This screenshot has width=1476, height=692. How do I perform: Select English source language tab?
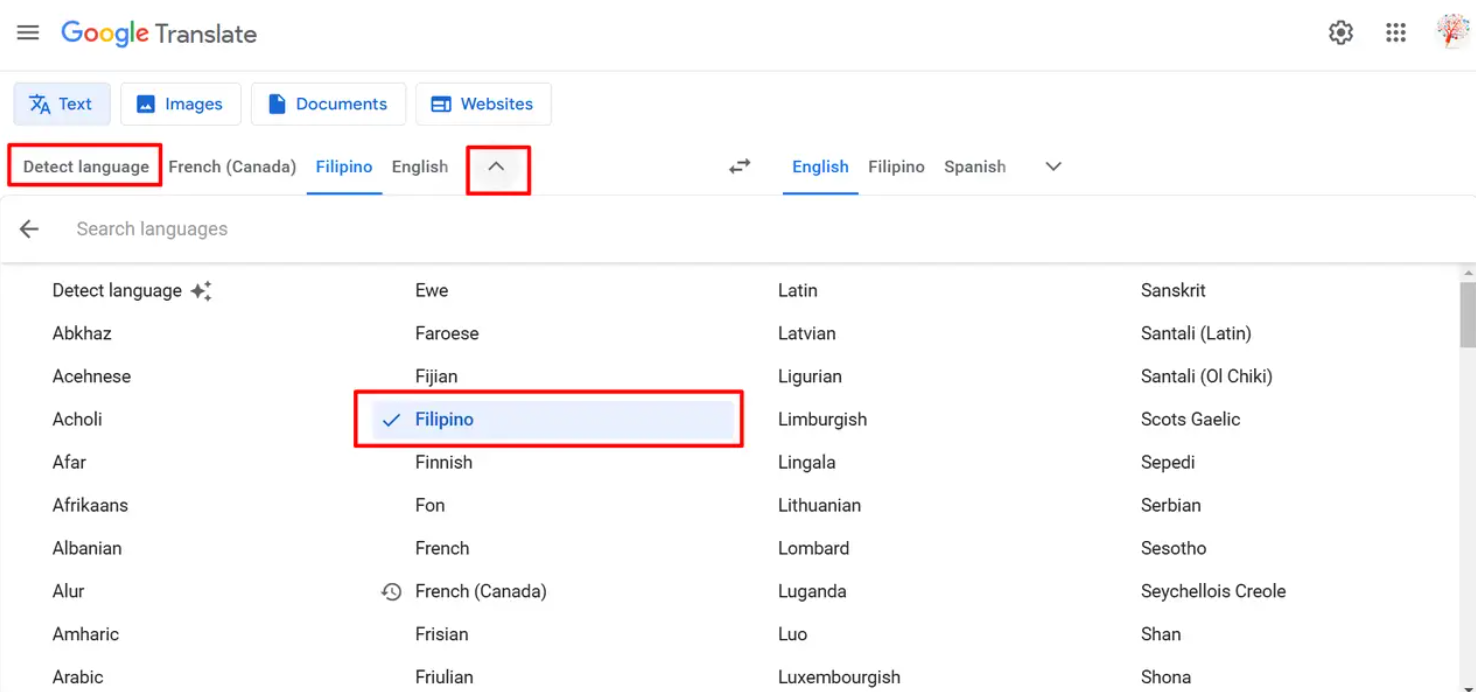(x=420, y=167)
